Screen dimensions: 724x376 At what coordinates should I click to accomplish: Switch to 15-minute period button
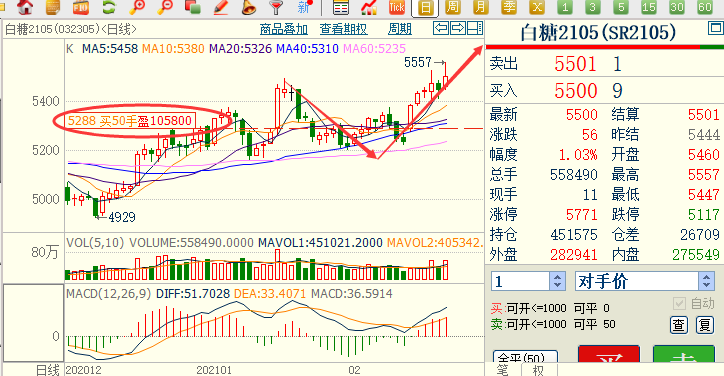649,7
